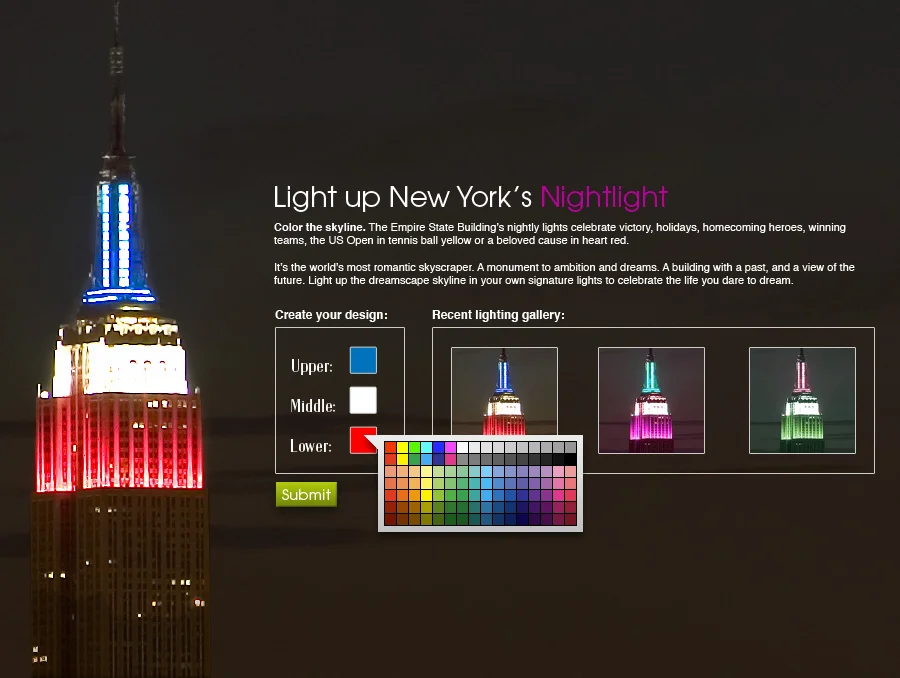Open gallery thumbnail with blue spire and red base
This screenshot has height=678, width=900.
pyautogui.click(x=504, y=391)
